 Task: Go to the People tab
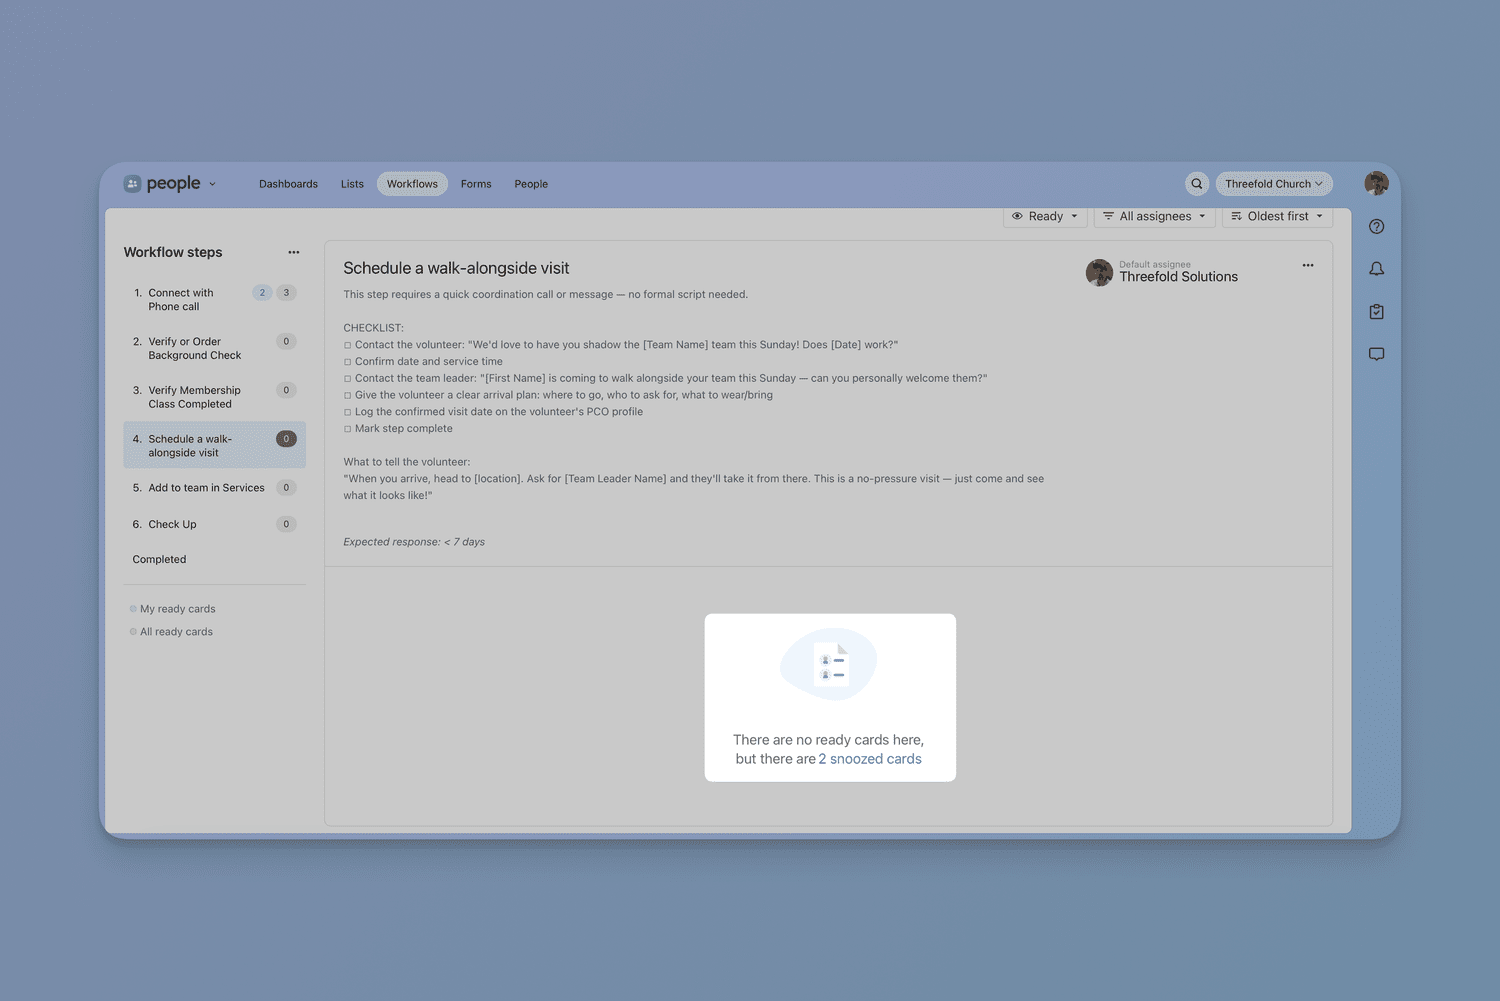[531, 184]
